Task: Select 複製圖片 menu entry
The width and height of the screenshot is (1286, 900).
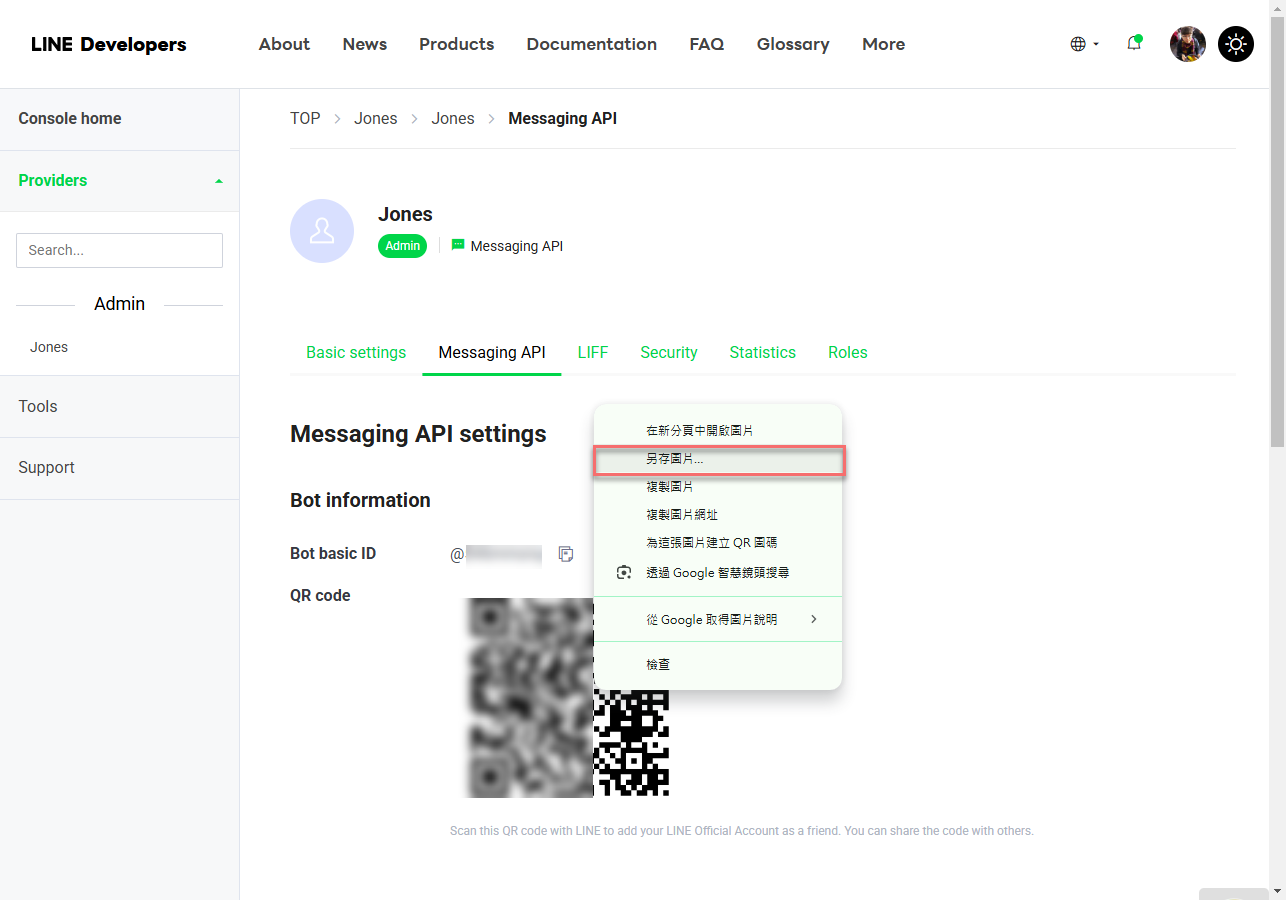Action: [718, 487]
